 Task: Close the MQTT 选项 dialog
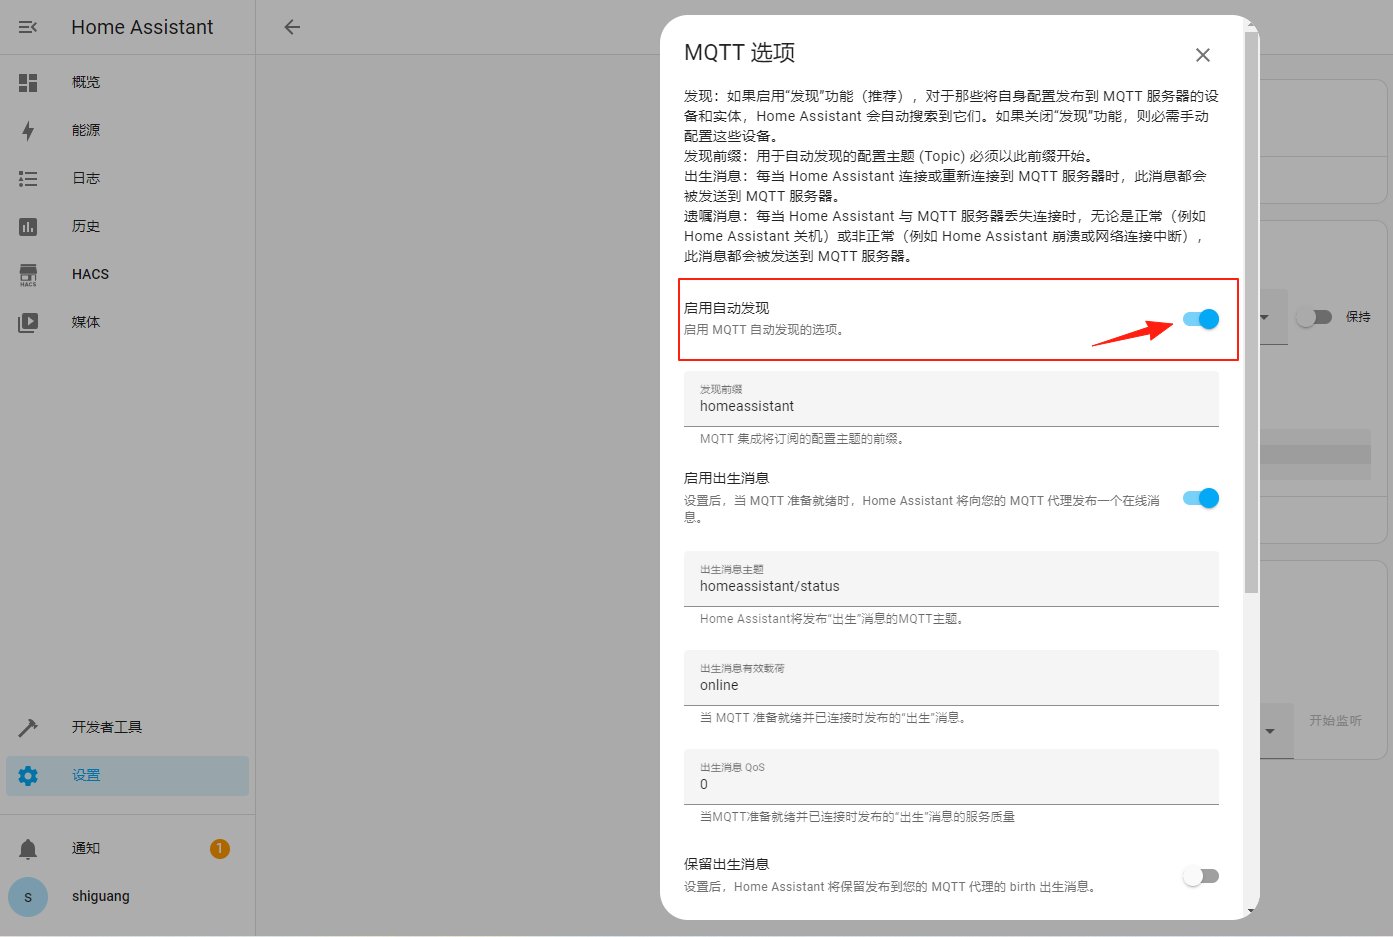[1203, 55]
